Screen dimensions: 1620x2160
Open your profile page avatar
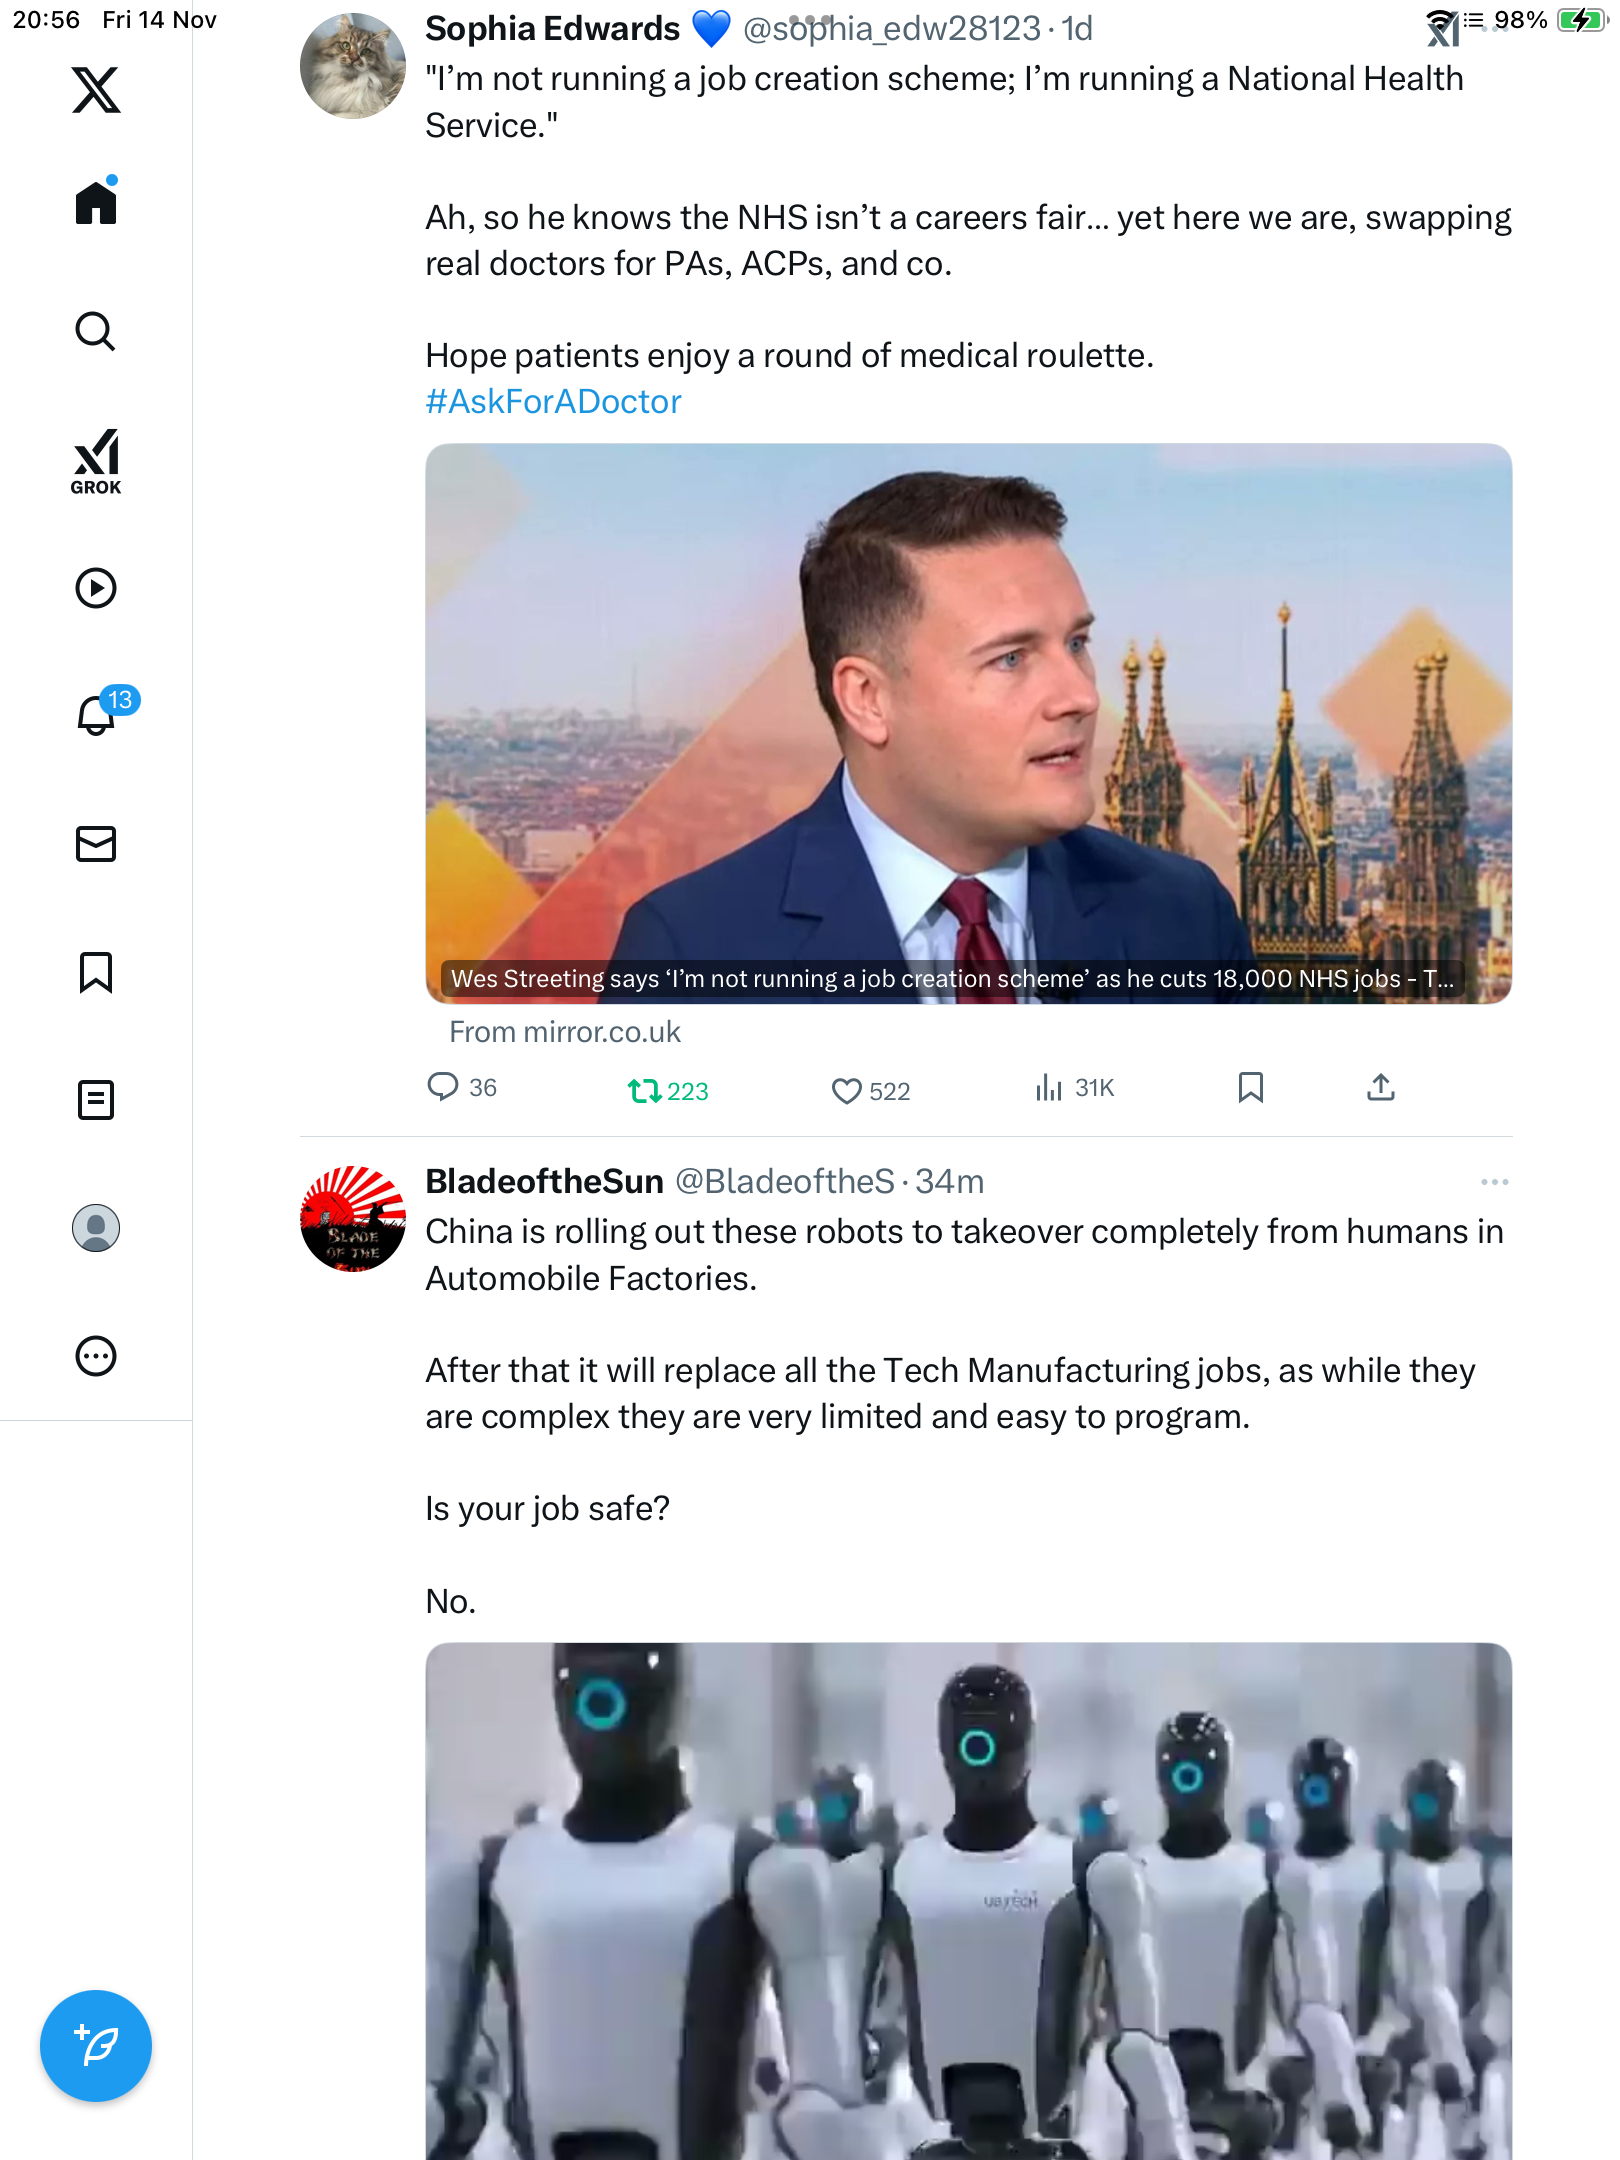click(96, 1228)
